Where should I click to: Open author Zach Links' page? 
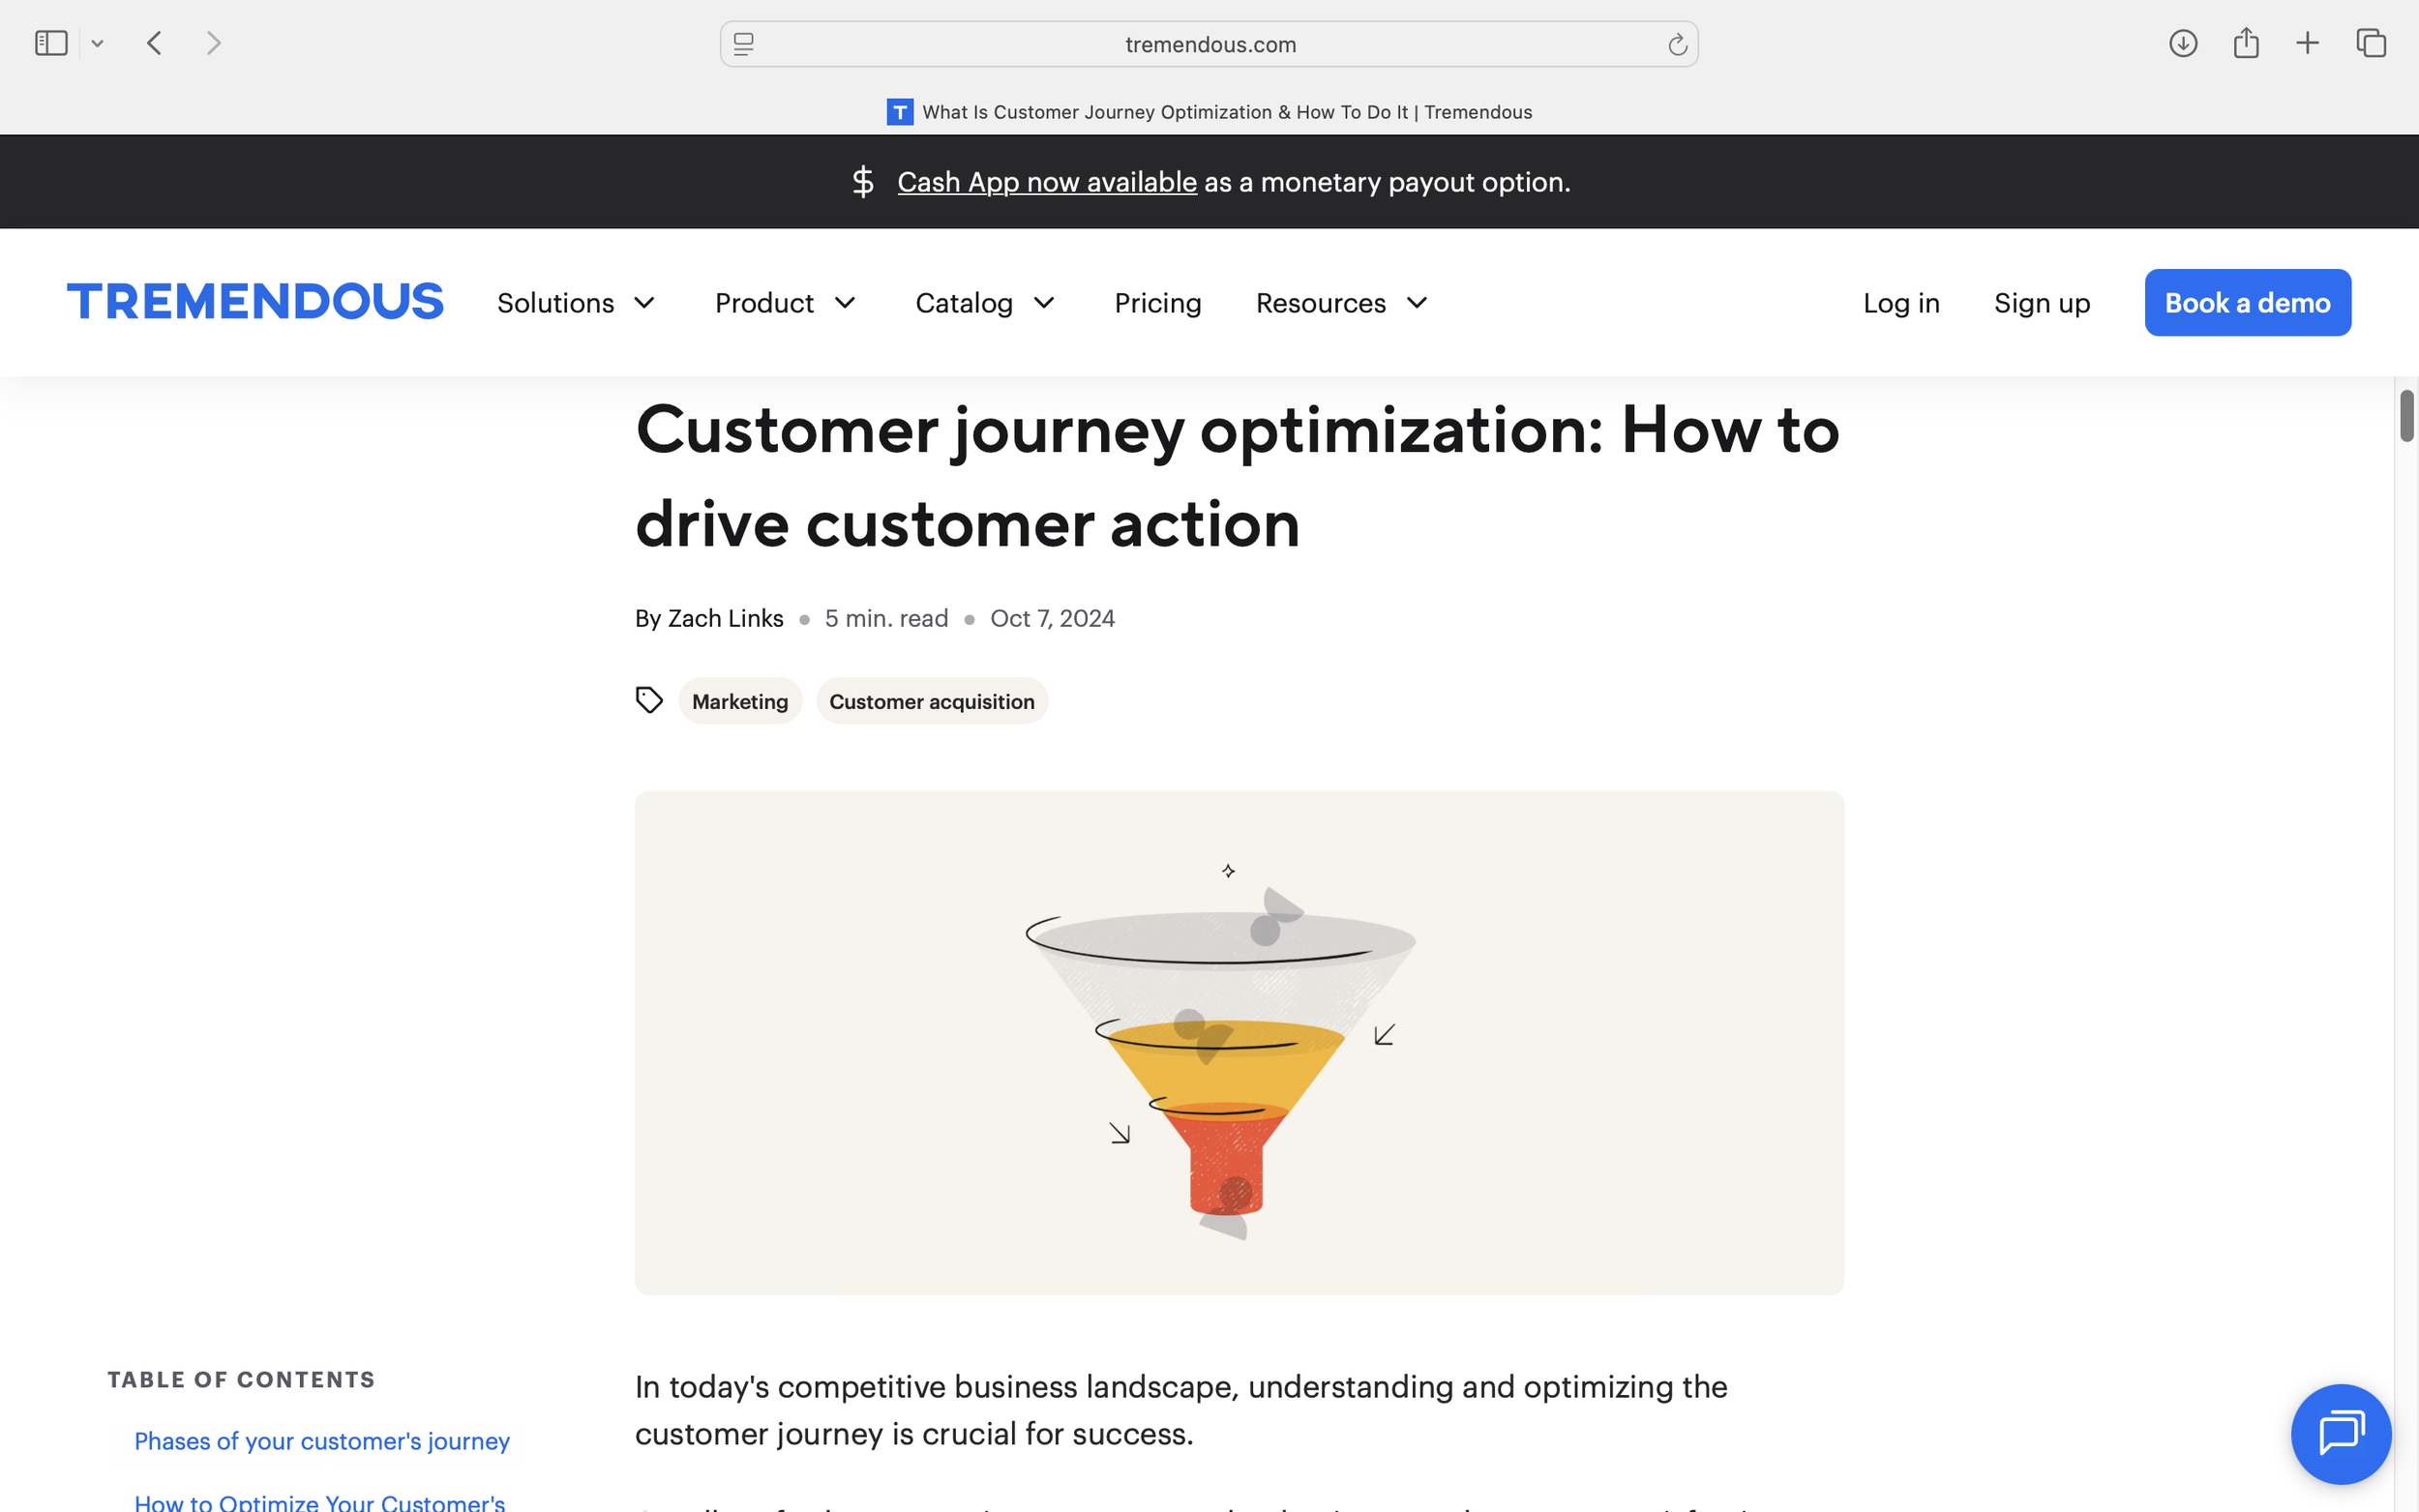[725, 618]
